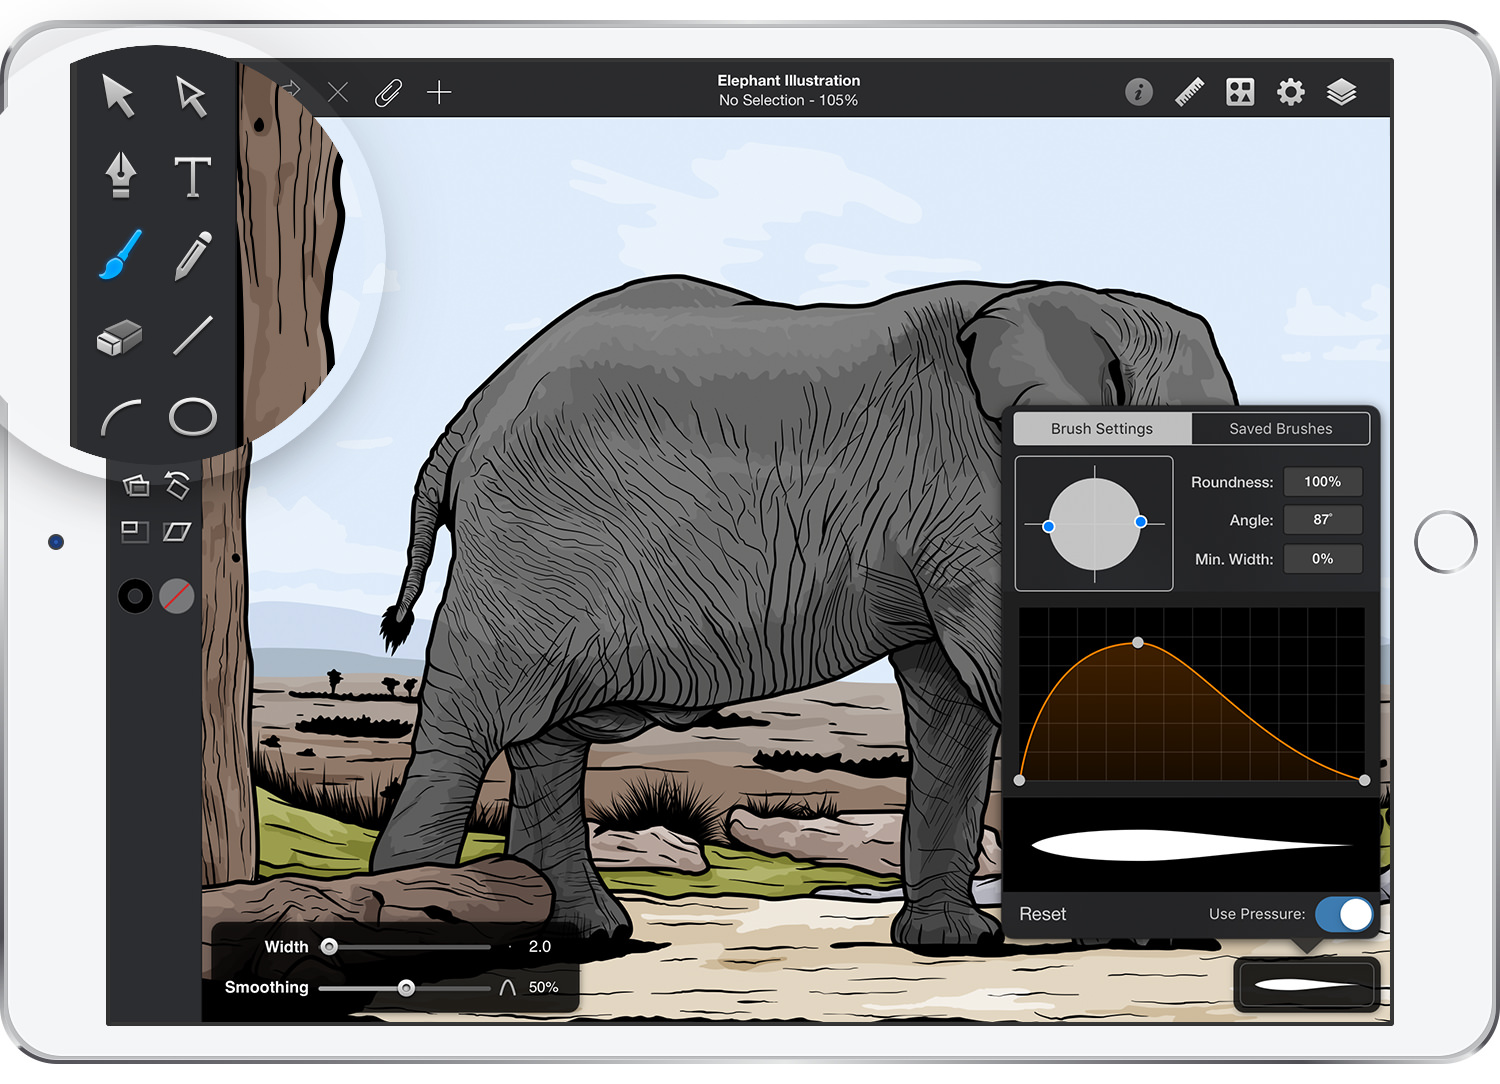This screenshot has width=1500, height=1084.
Task: Edit the Angle 87° field
Action: (x=1323, y=519)
